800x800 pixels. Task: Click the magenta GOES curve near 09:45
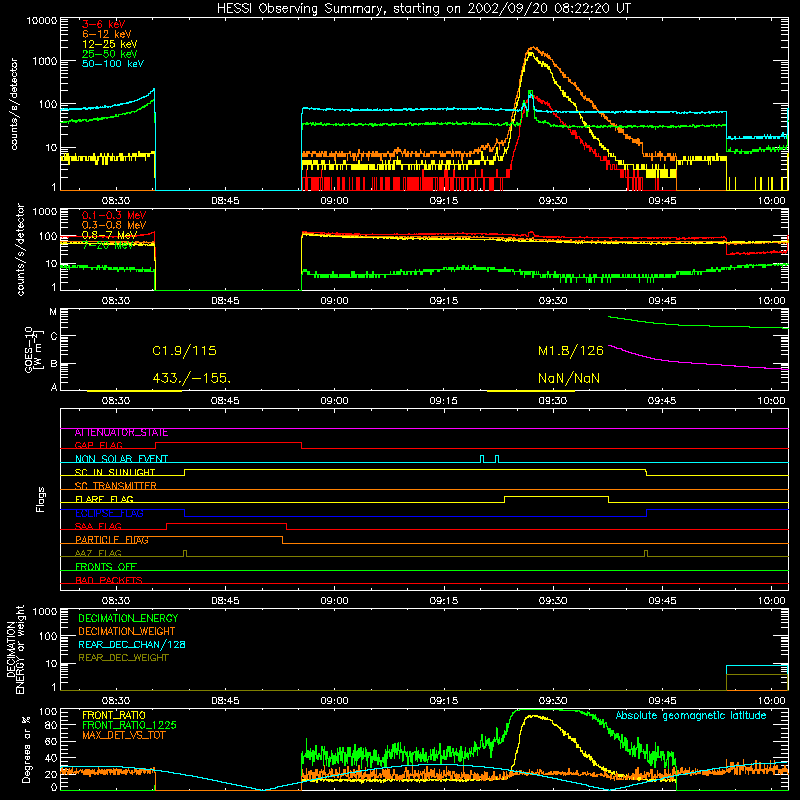tap(662, 360)
